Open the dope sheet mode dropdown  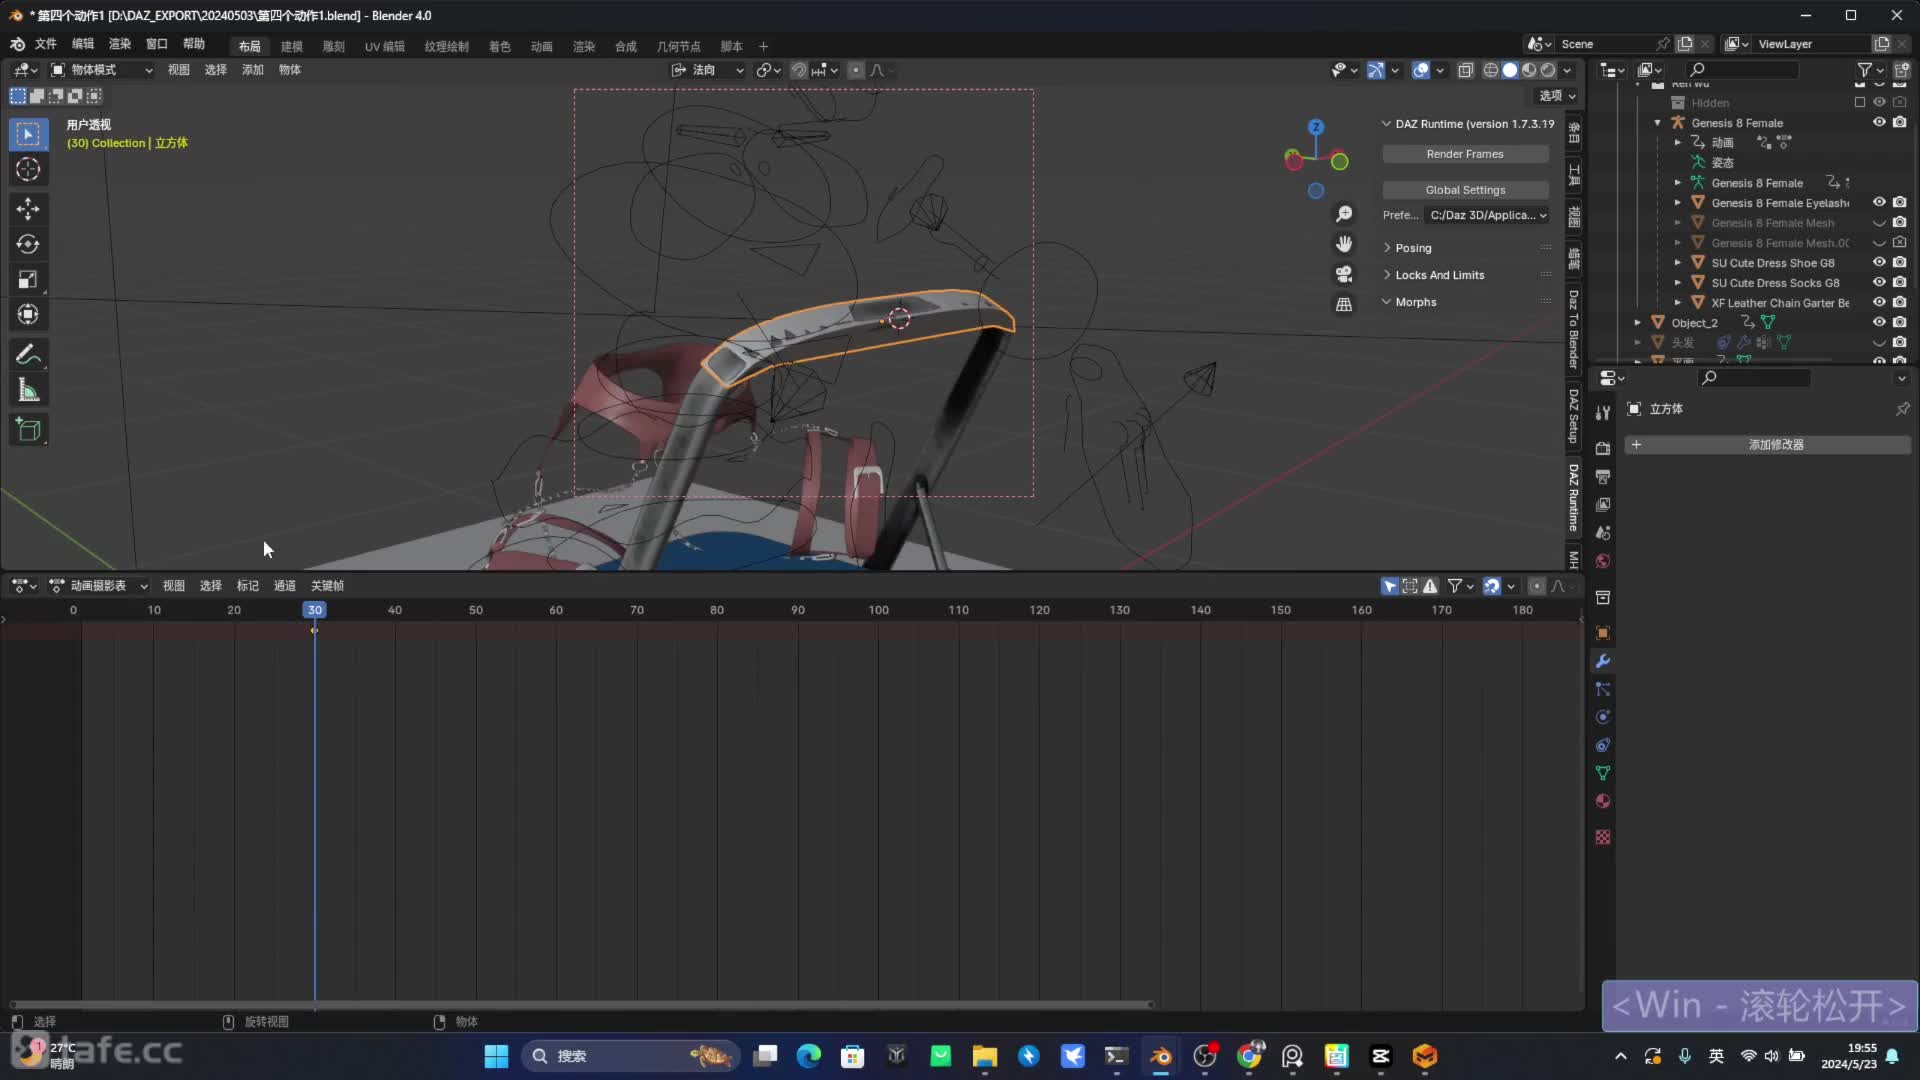(x=98, y=586)
